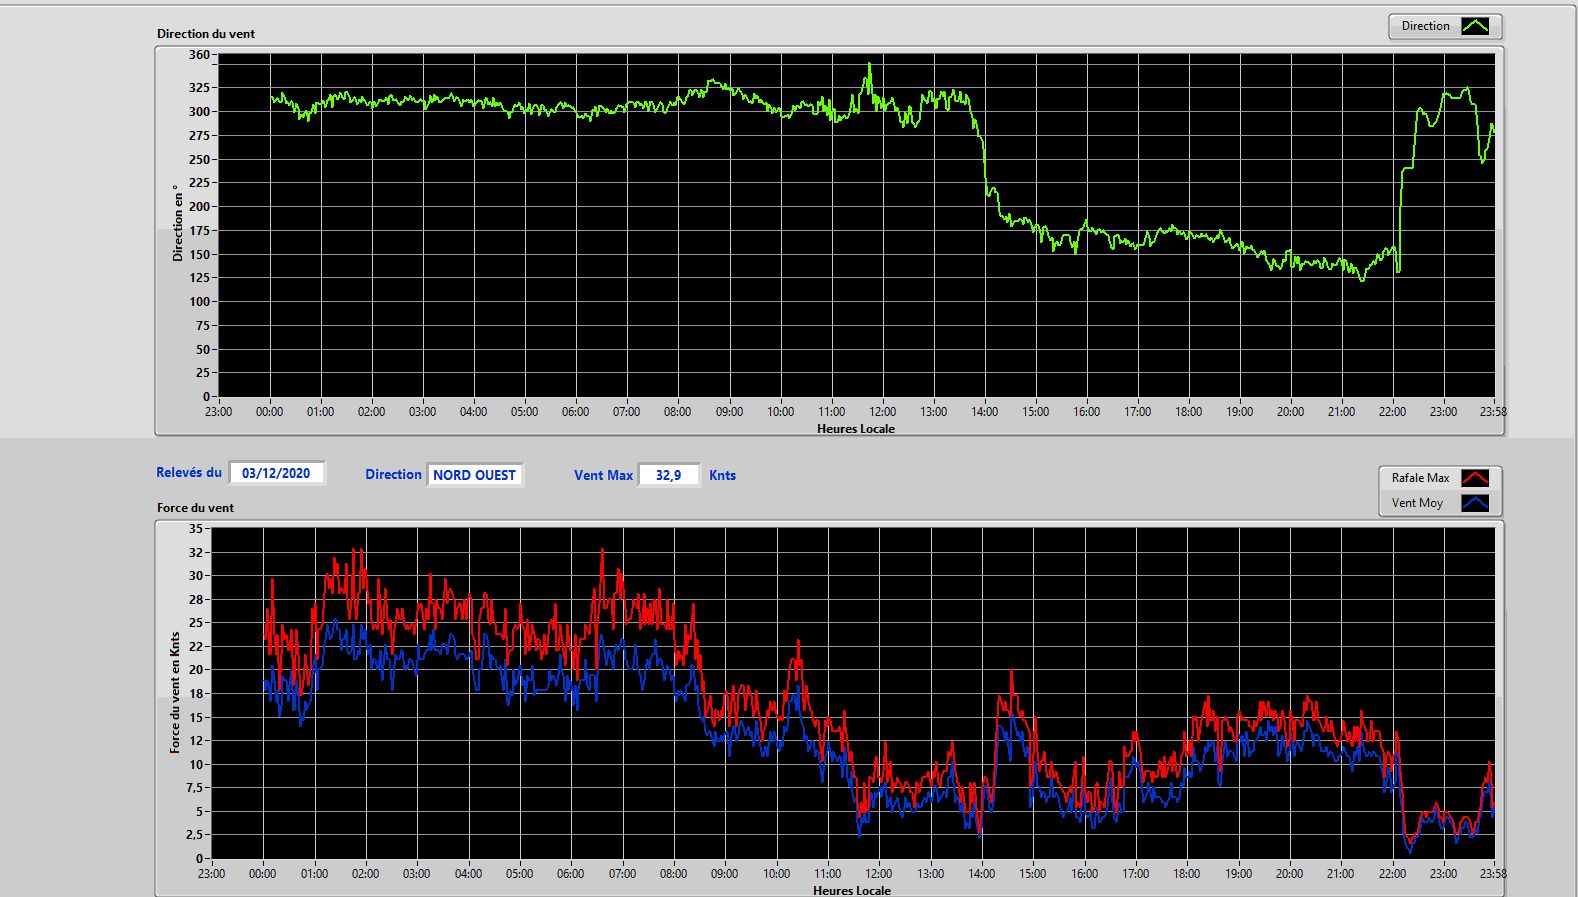Click the Vent Moy legend label
Screen dimensions: 1578x897
(x=1417, y=503)
